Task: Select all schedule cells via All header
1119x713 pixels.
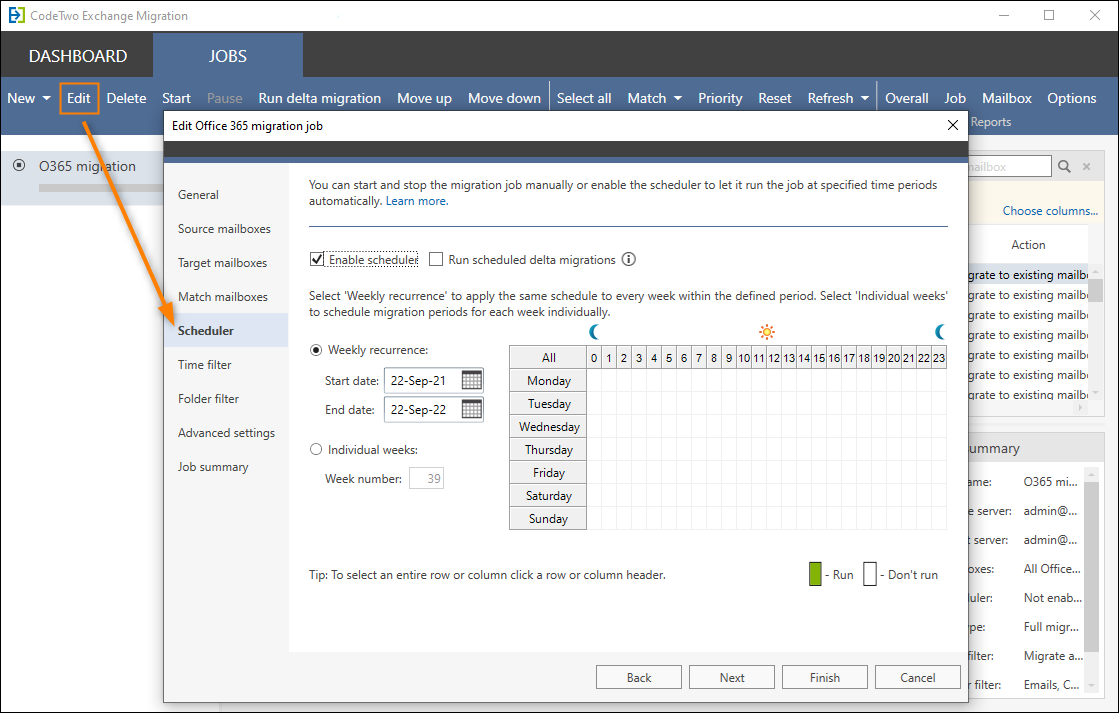Action: pyautogui.click(x=548, y=358)
